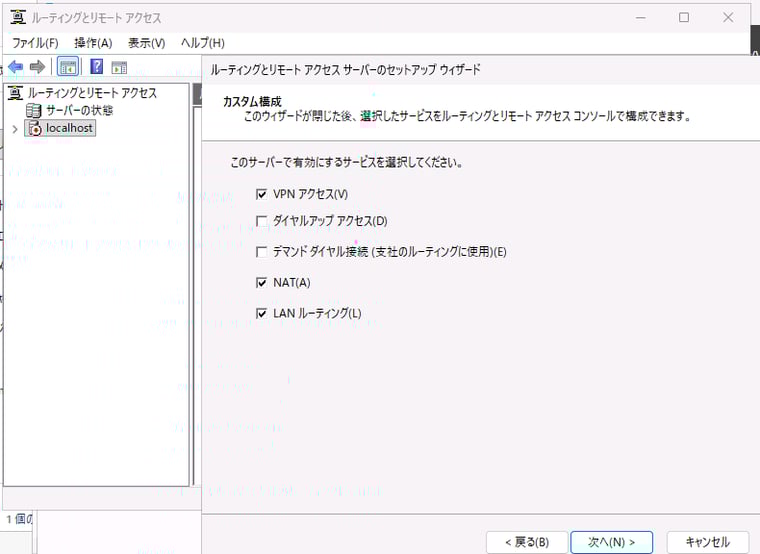Click the 次へ(N) > button

(x=612, y=542)
